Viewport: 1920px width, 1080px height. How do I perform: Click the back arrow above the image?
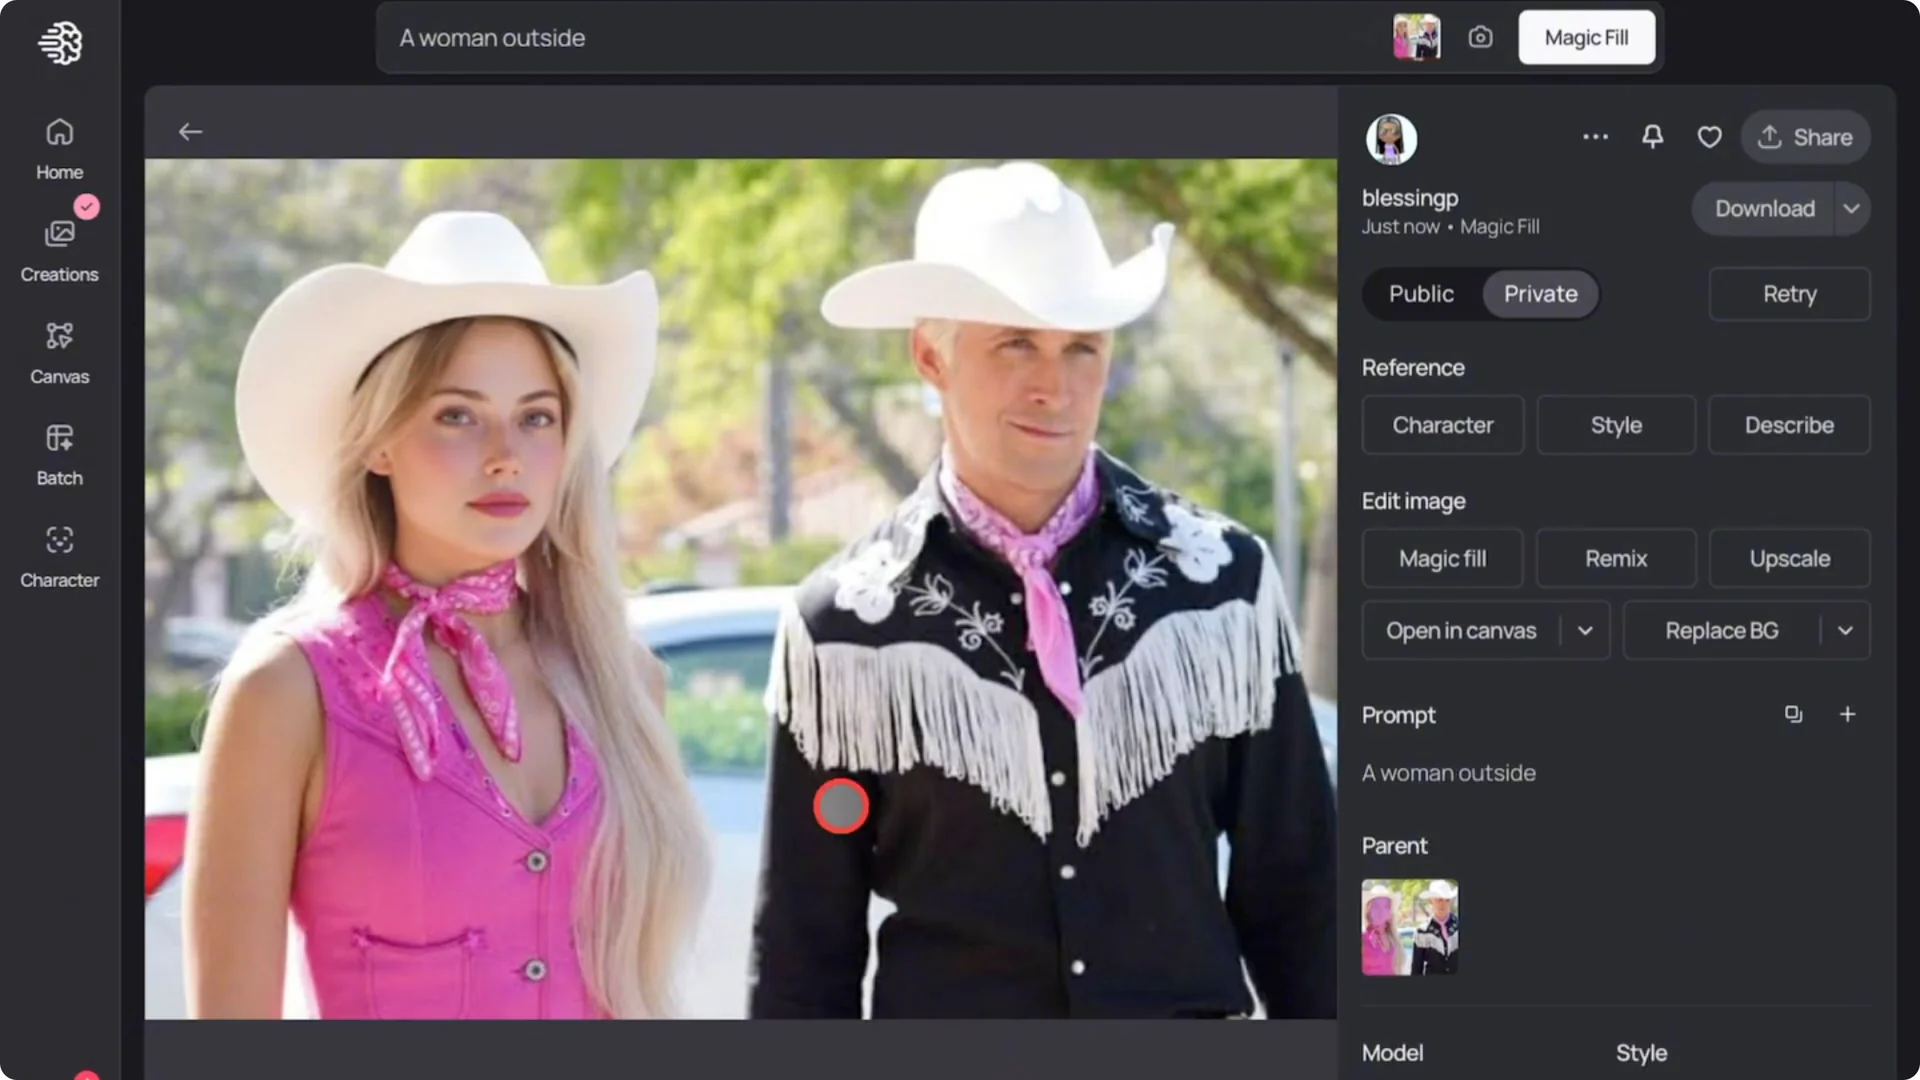[190, 131]
